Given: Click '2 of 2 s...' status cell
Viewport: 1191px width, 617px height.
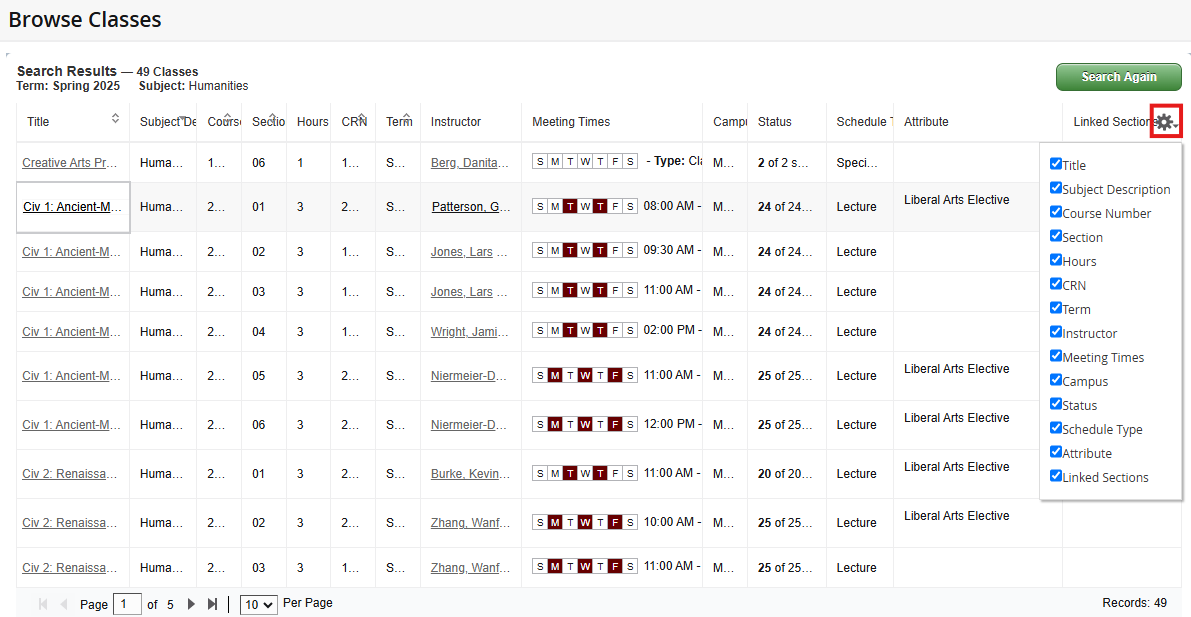Looking at the screenshot, I should [783, 163].
